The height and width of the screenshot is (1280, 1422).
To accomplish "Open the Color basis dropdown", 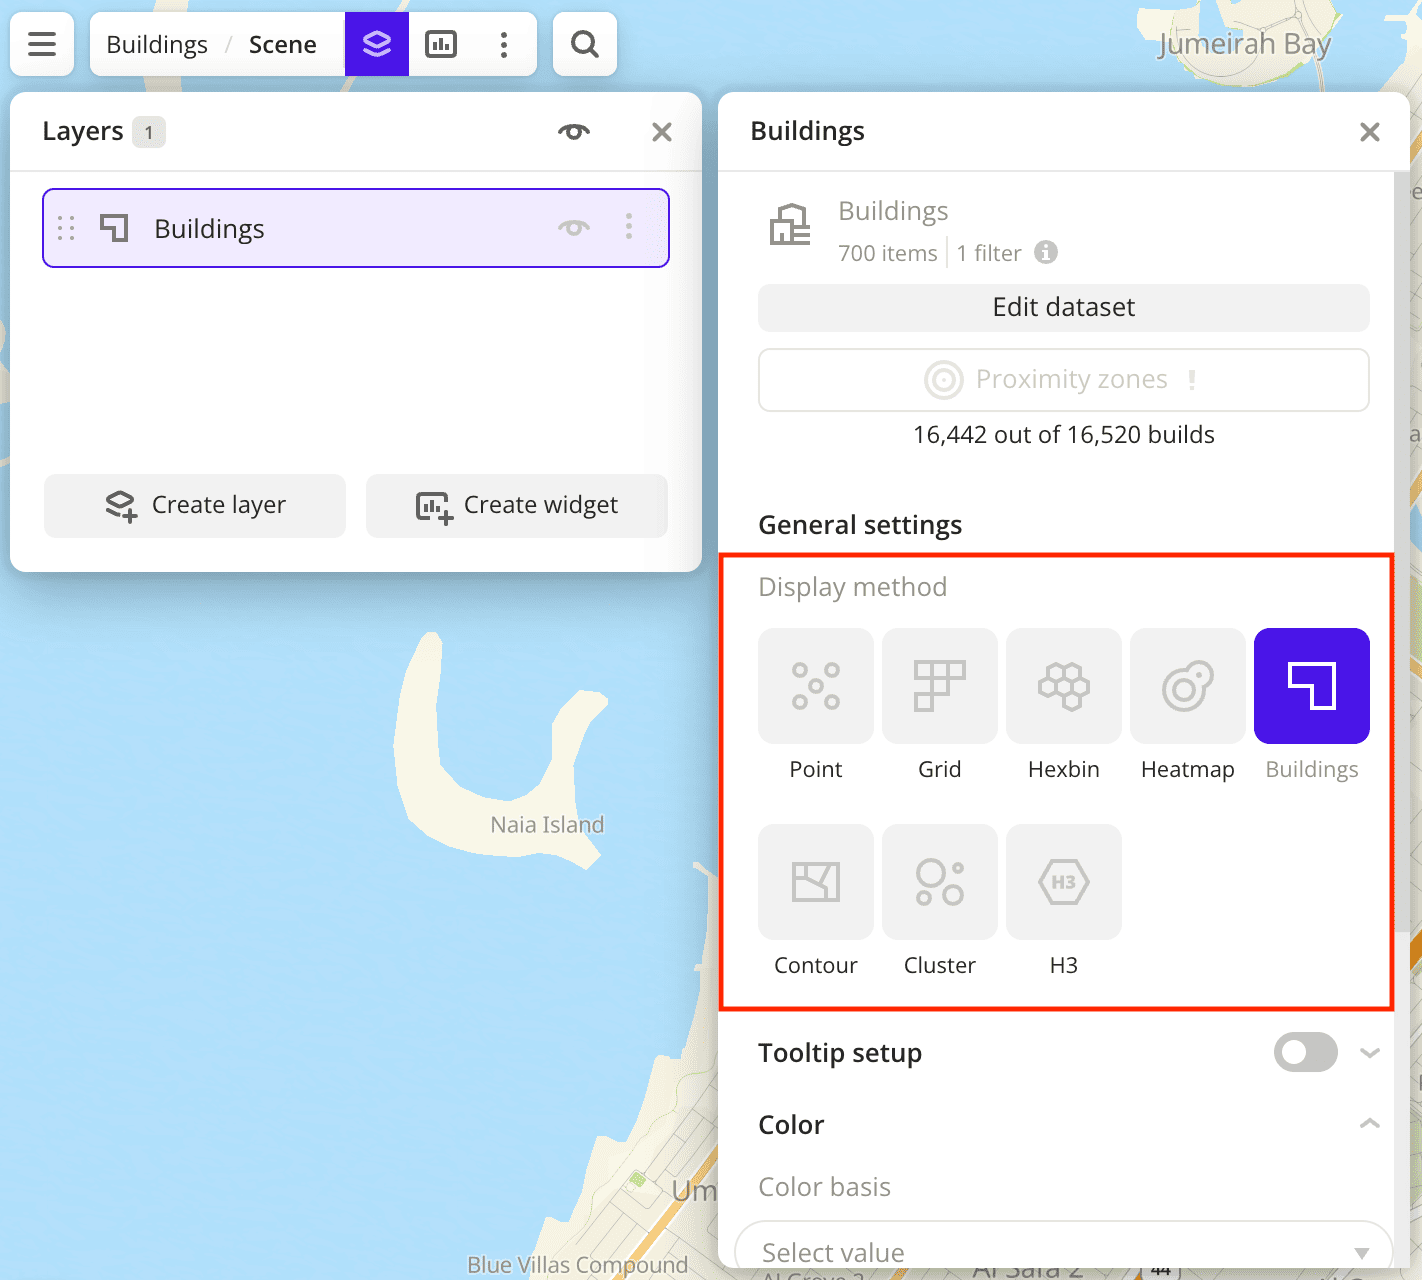I will coord(1063,1251).
